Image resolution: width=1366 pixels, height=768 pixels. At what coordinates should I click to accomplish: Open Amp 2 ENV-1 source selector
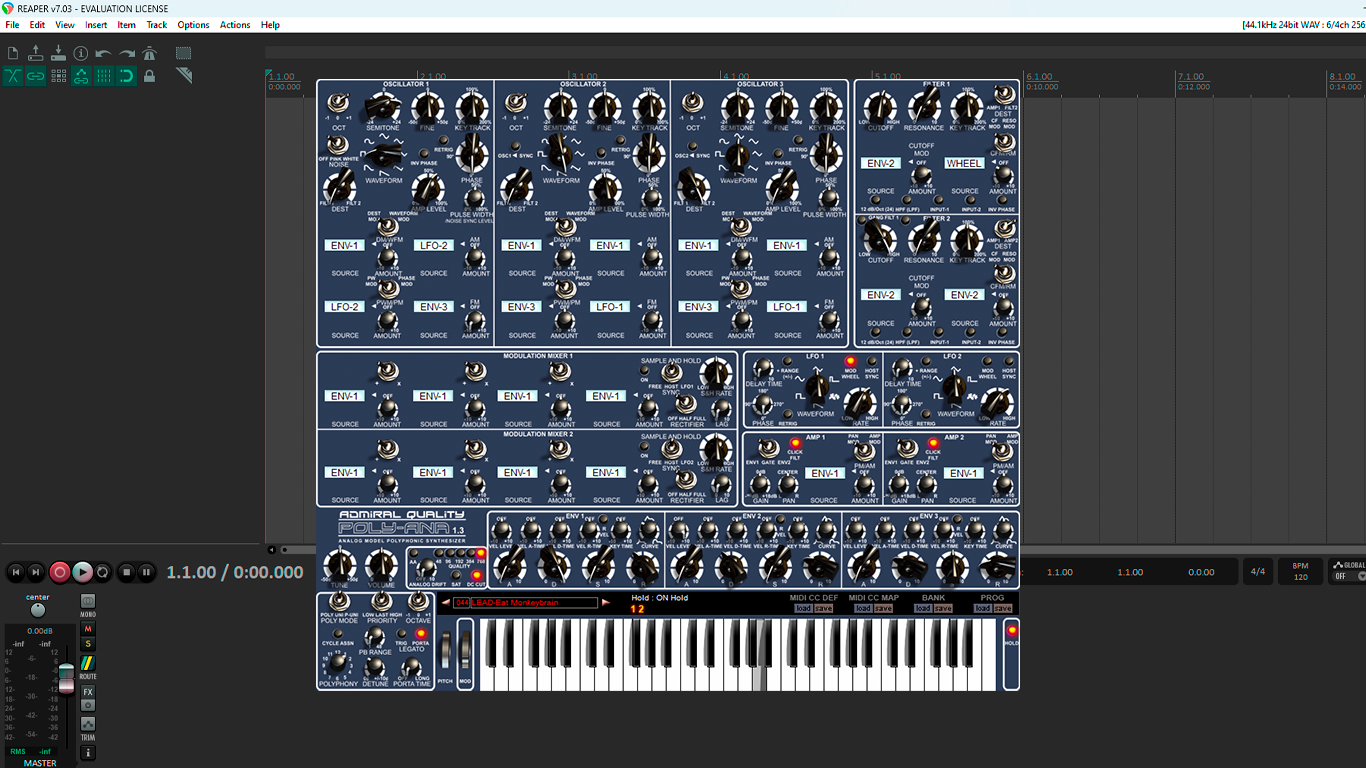(x=963, y=473)
